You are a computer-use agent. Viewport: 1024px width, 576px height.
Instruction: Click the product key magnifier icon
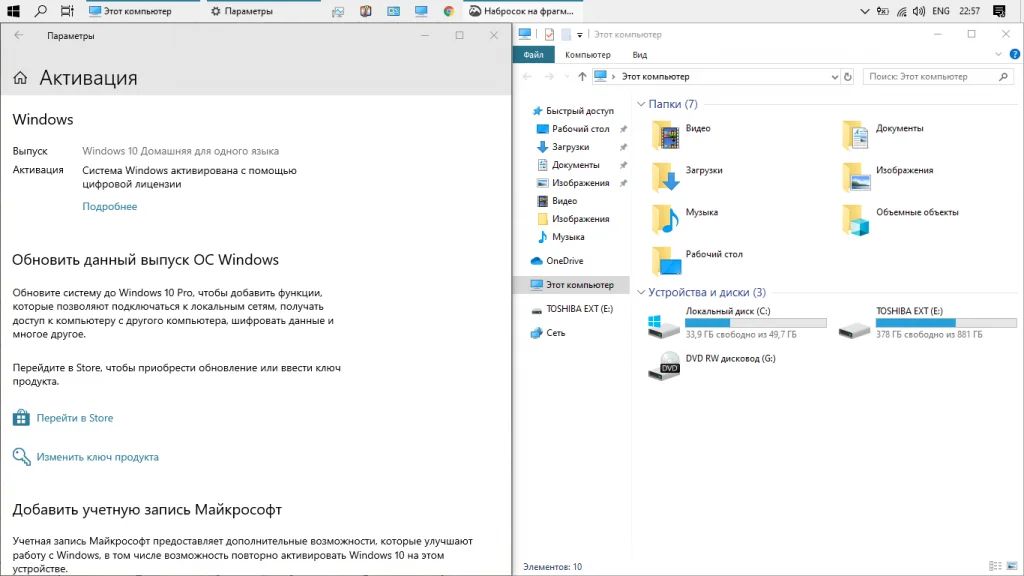[x=22, y=456]
